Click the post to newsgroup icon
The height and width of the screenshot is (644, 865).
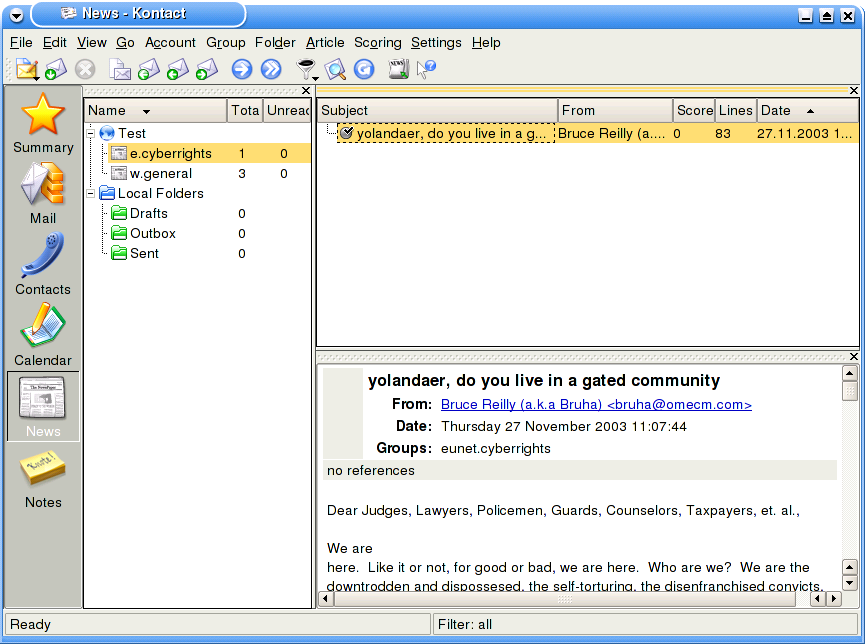click(x=120, y=69)
